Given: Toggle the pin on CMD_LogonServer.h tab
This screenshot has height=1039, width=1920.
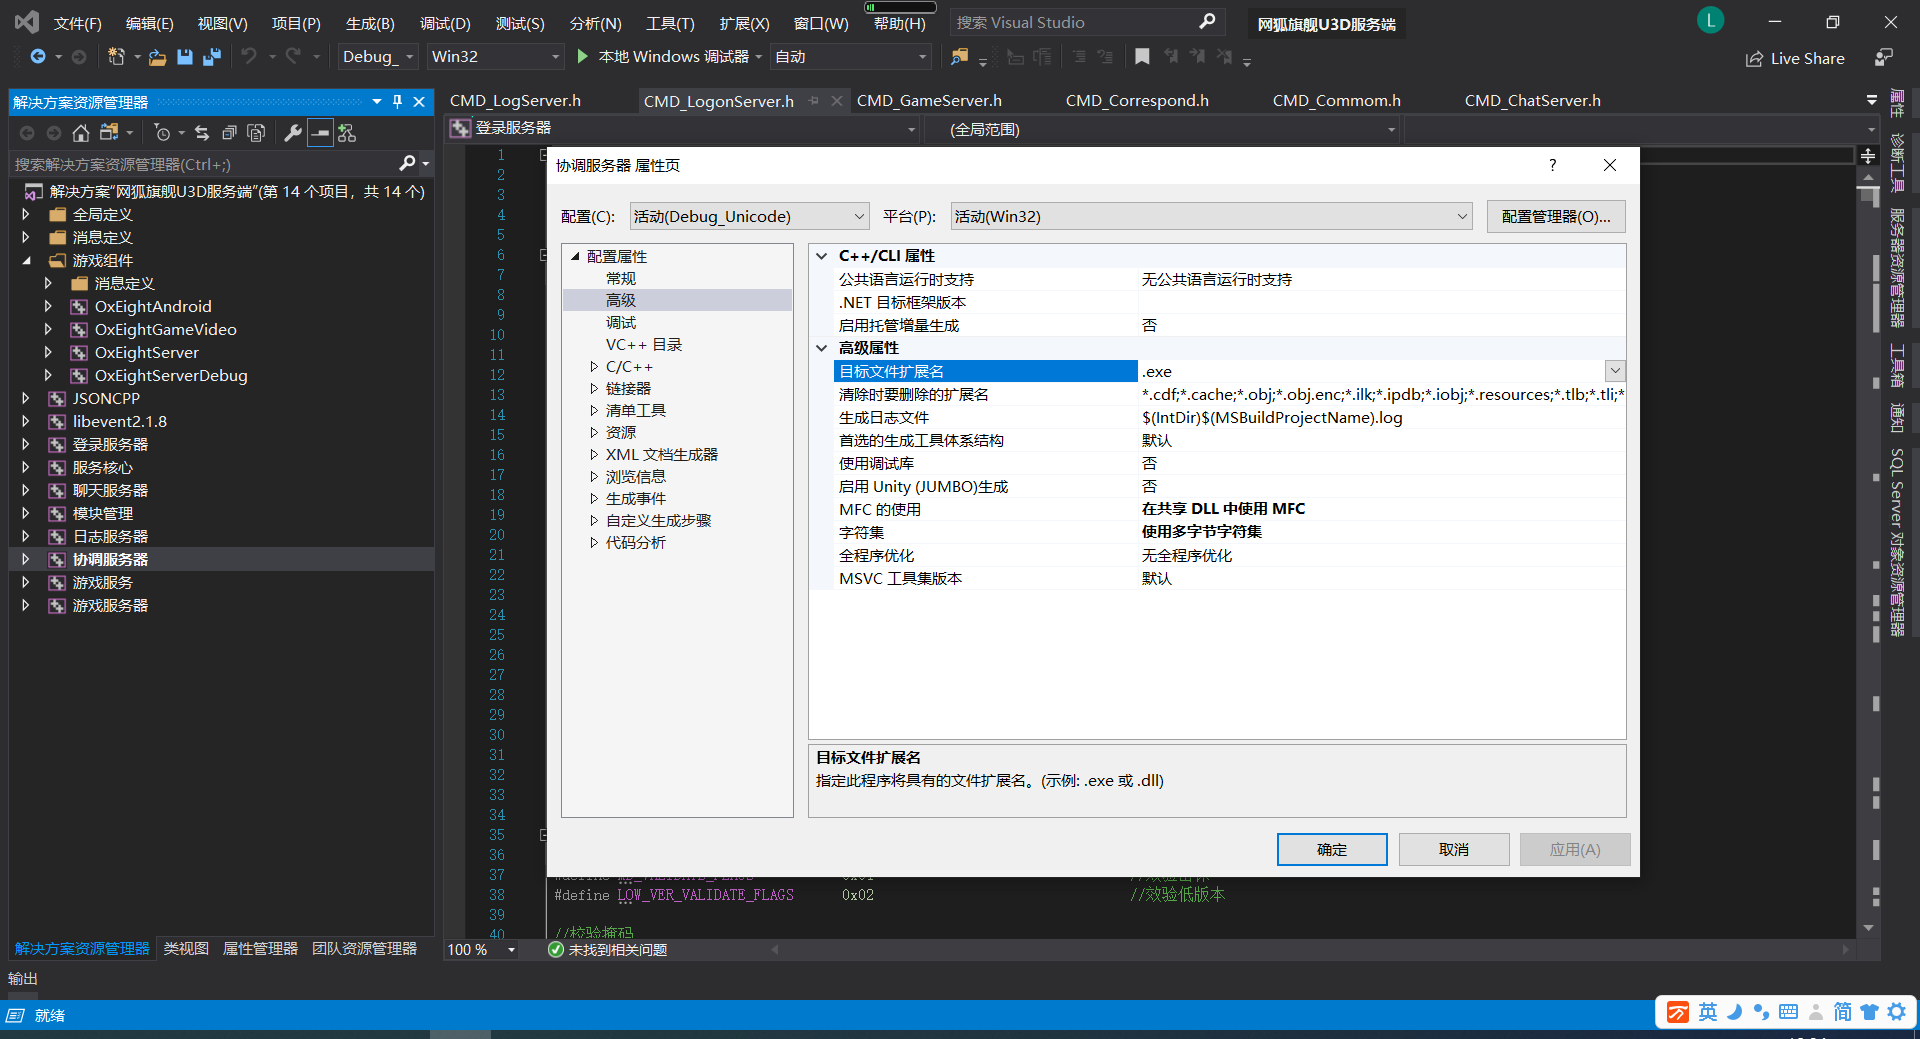Looking at the screenshot, I should pyautogui.click(x=814, y=101).
